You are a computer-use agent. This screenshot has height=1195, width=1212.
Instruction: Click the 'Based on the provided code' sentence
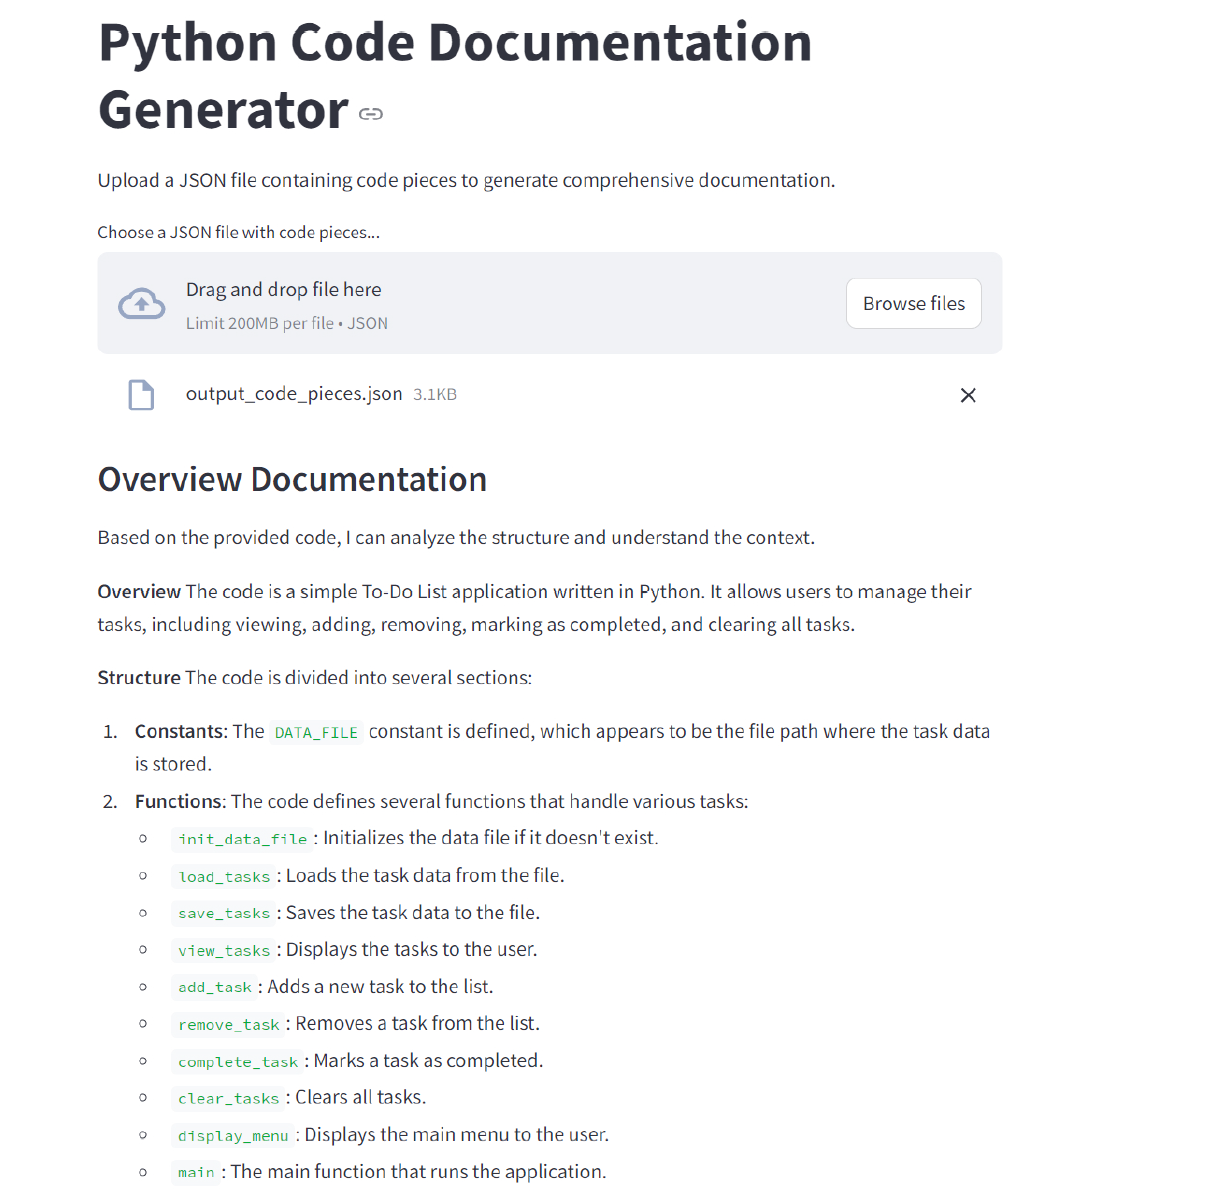pyautogui.click(x=456, y=538)
